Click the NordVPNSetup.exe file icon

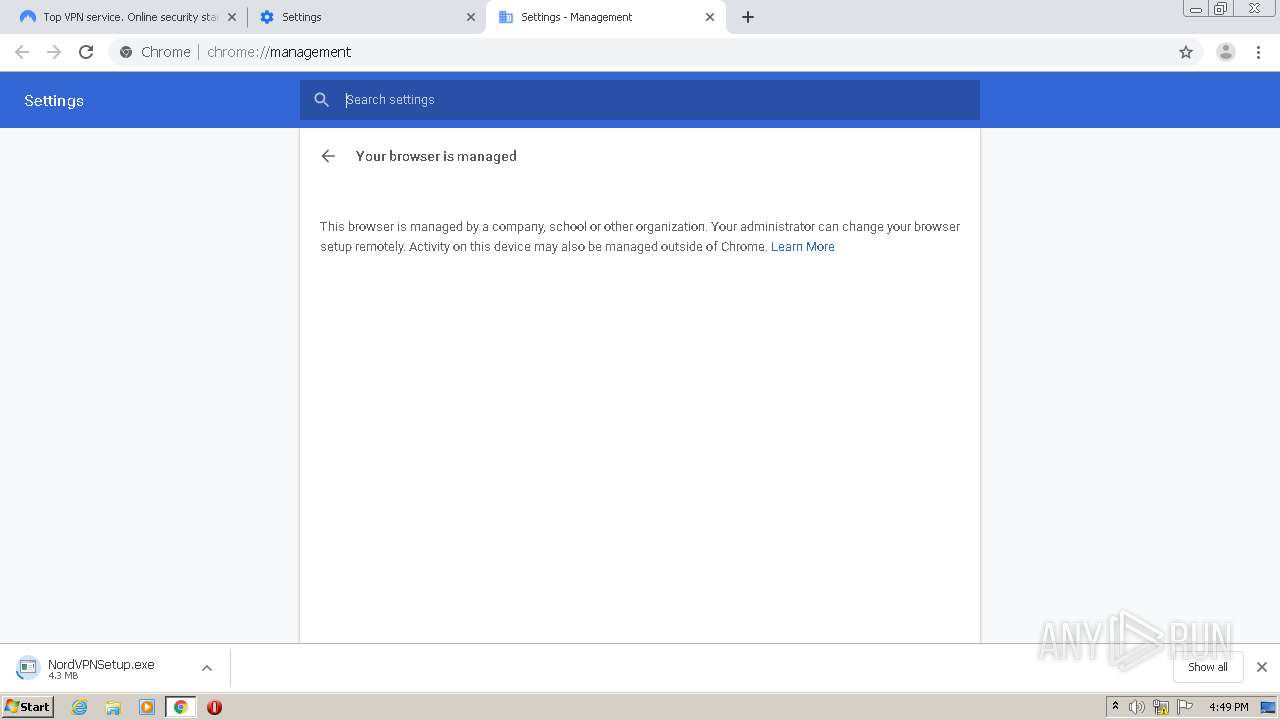[x=28, y=668]
